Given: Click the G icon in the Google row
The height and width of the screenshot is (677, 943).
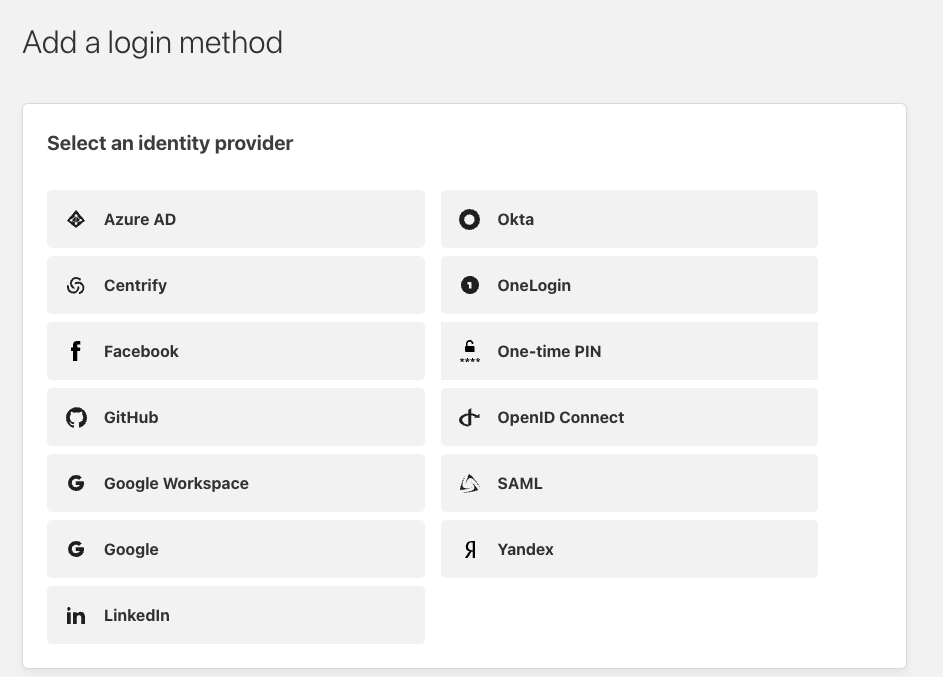Looking at the screenshot, I should [76, 550].
